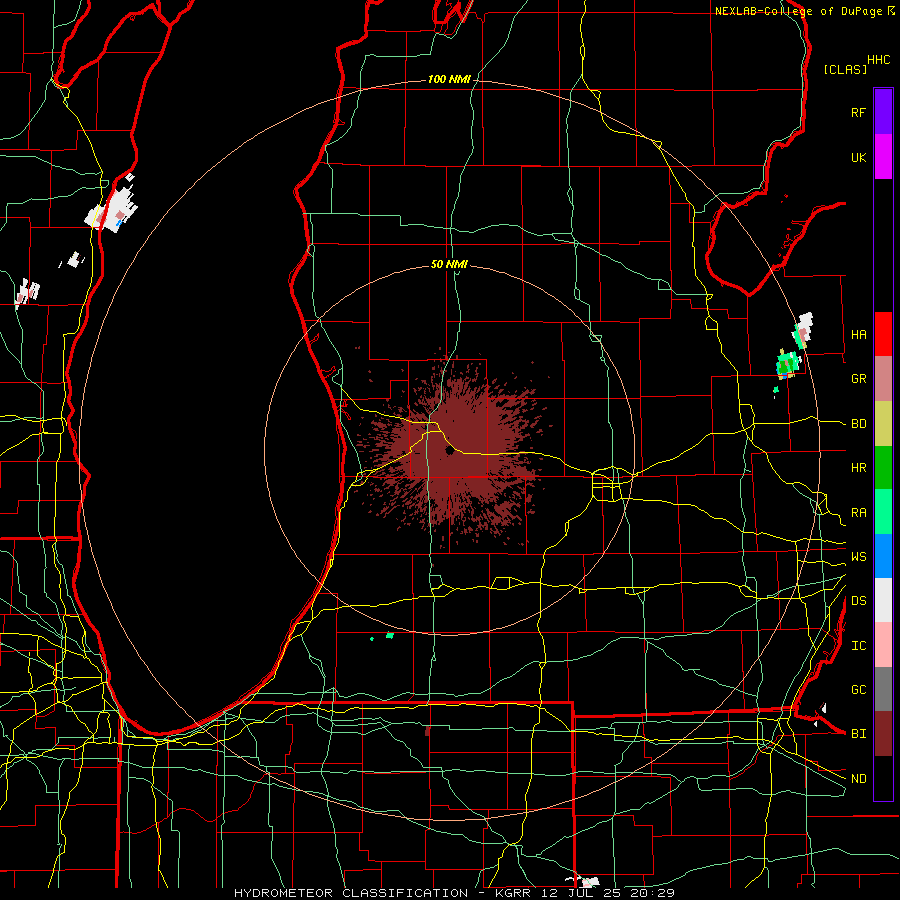Click the "GR" legend label
Viewport: 900px width, 900px height.
click(x=858, y=379)
